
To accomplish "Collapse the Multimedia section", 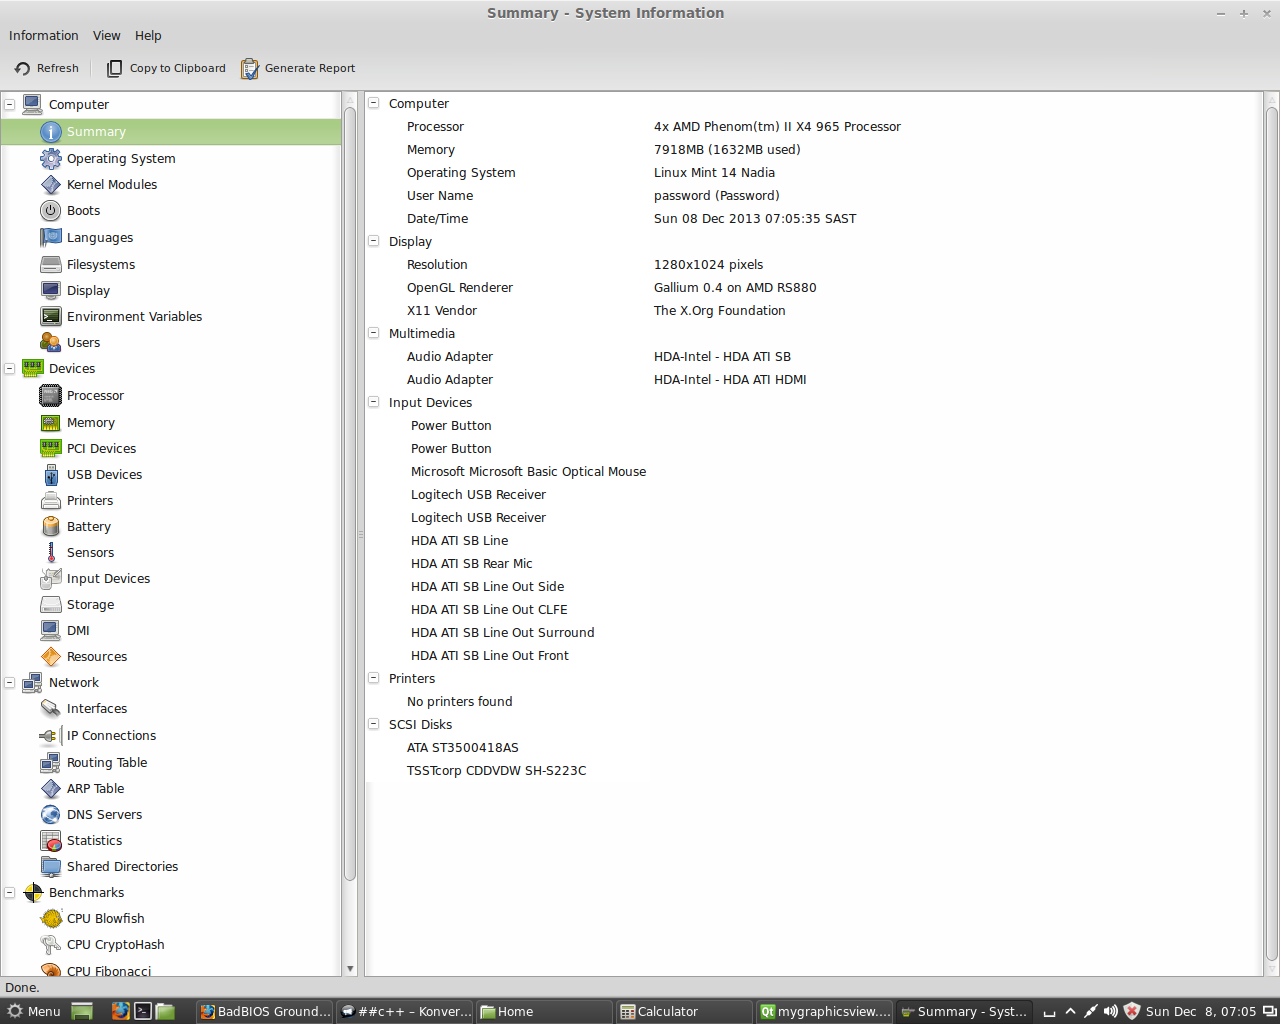I will click(x=374, y=333).
